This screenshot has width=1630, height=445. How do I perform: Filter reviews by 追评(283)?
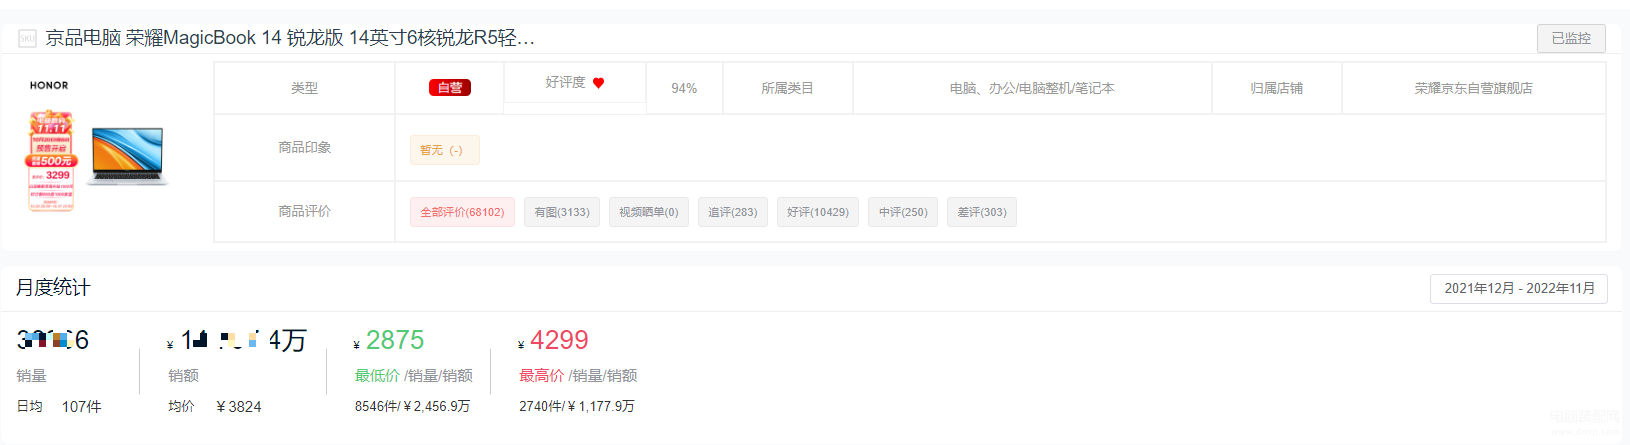[732, 212]
